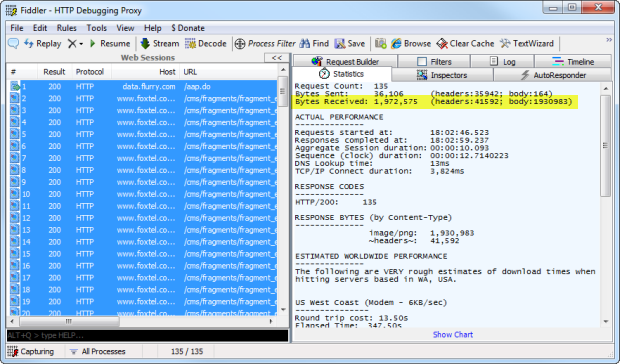Open the TextWizard tool
620x364 pixels.
coord(527,43)
